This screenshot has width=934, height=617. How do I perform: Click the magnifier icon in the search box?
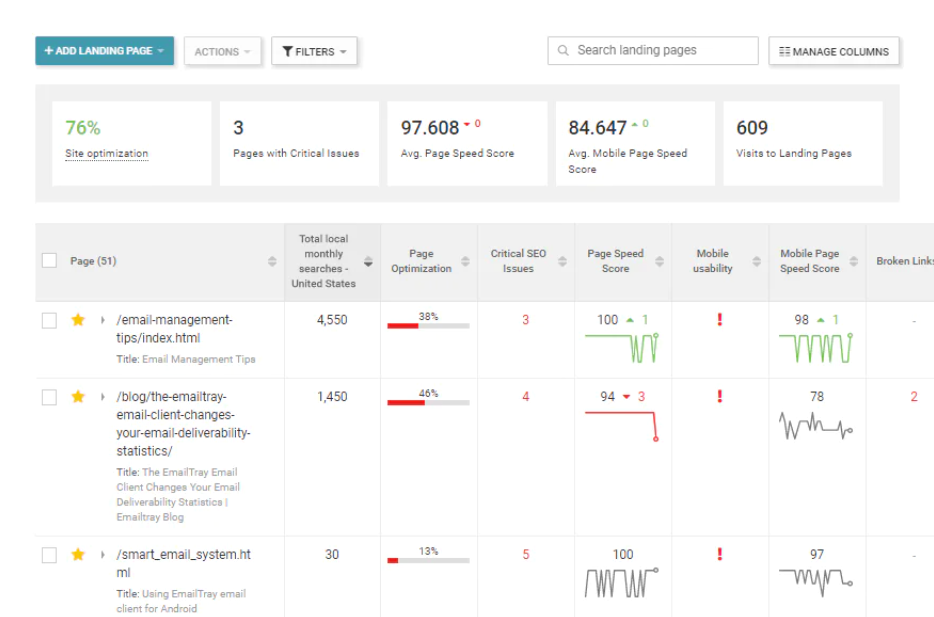coord(562,49)
